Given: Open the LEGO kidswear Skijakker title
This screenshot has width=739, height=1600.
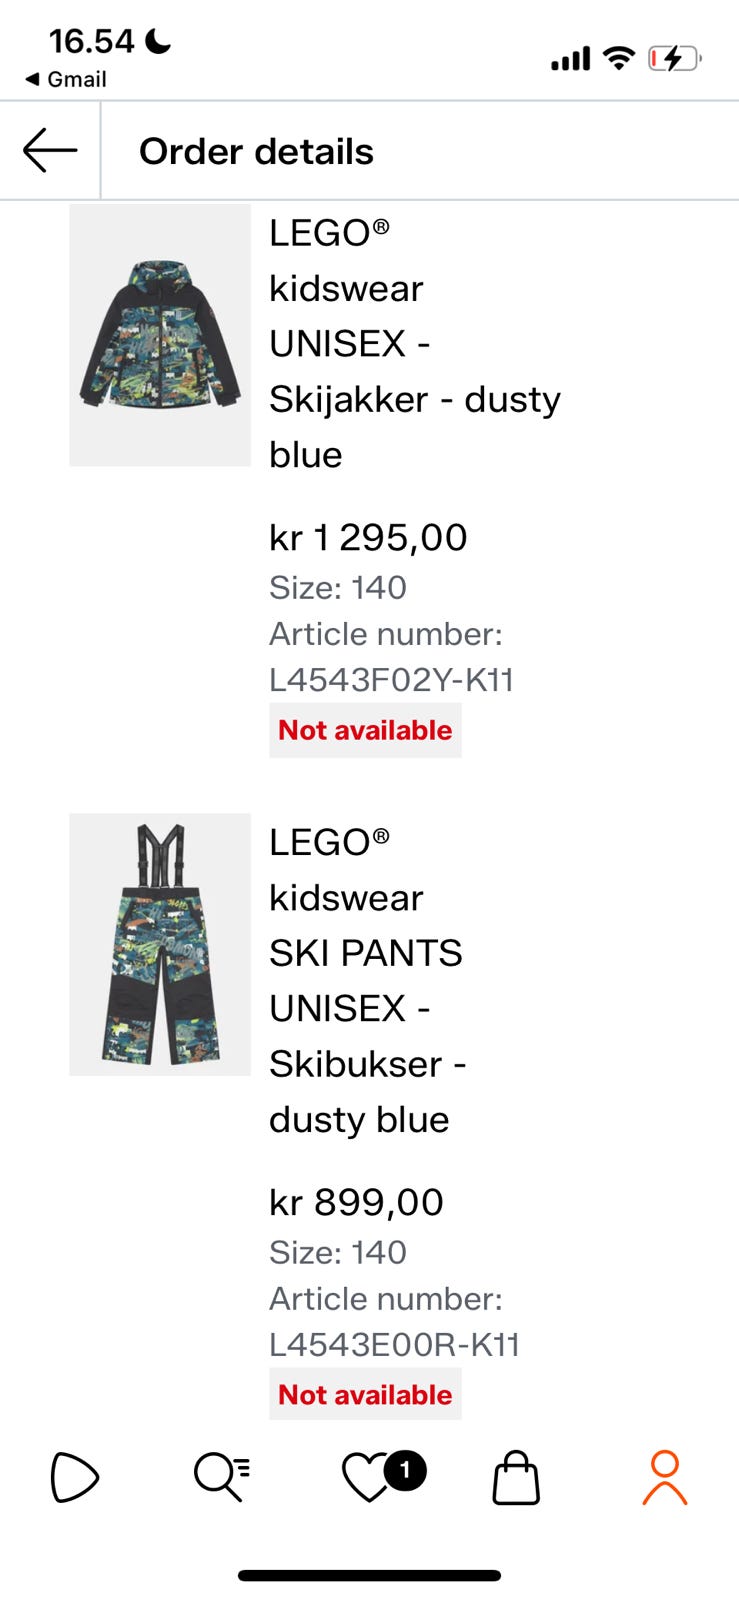Looking at the screenshot, I should (x=414, y=343).
